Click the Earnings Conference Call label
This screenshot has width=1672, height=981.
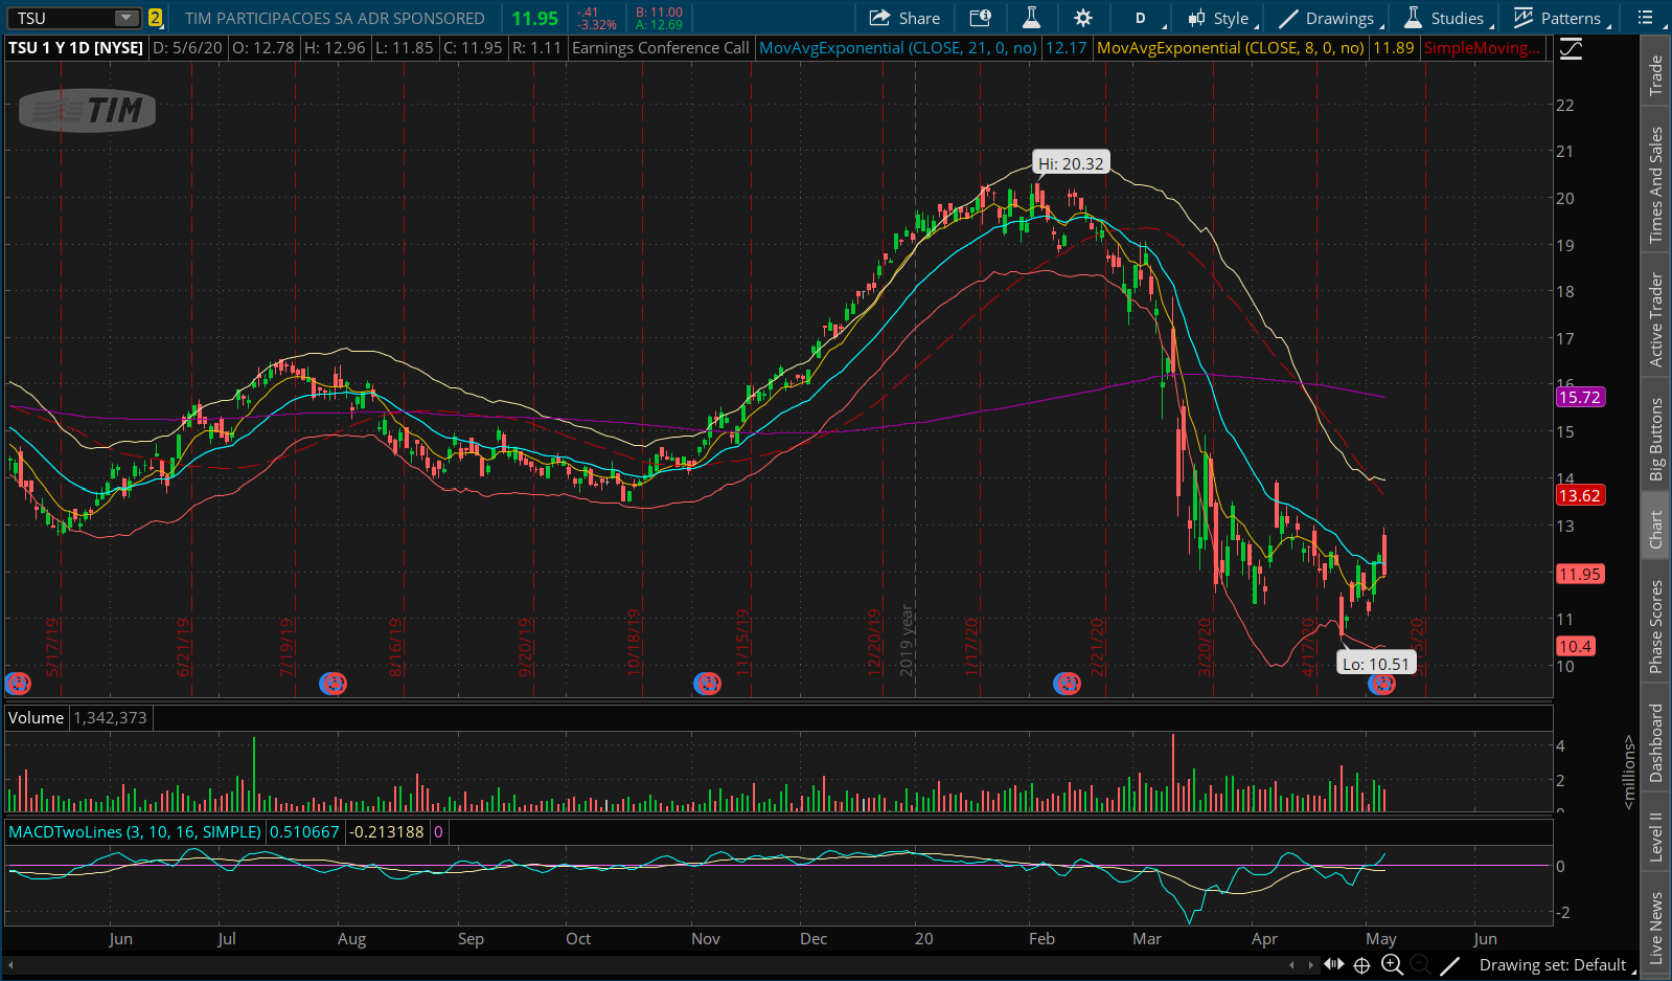click(660, 48)
